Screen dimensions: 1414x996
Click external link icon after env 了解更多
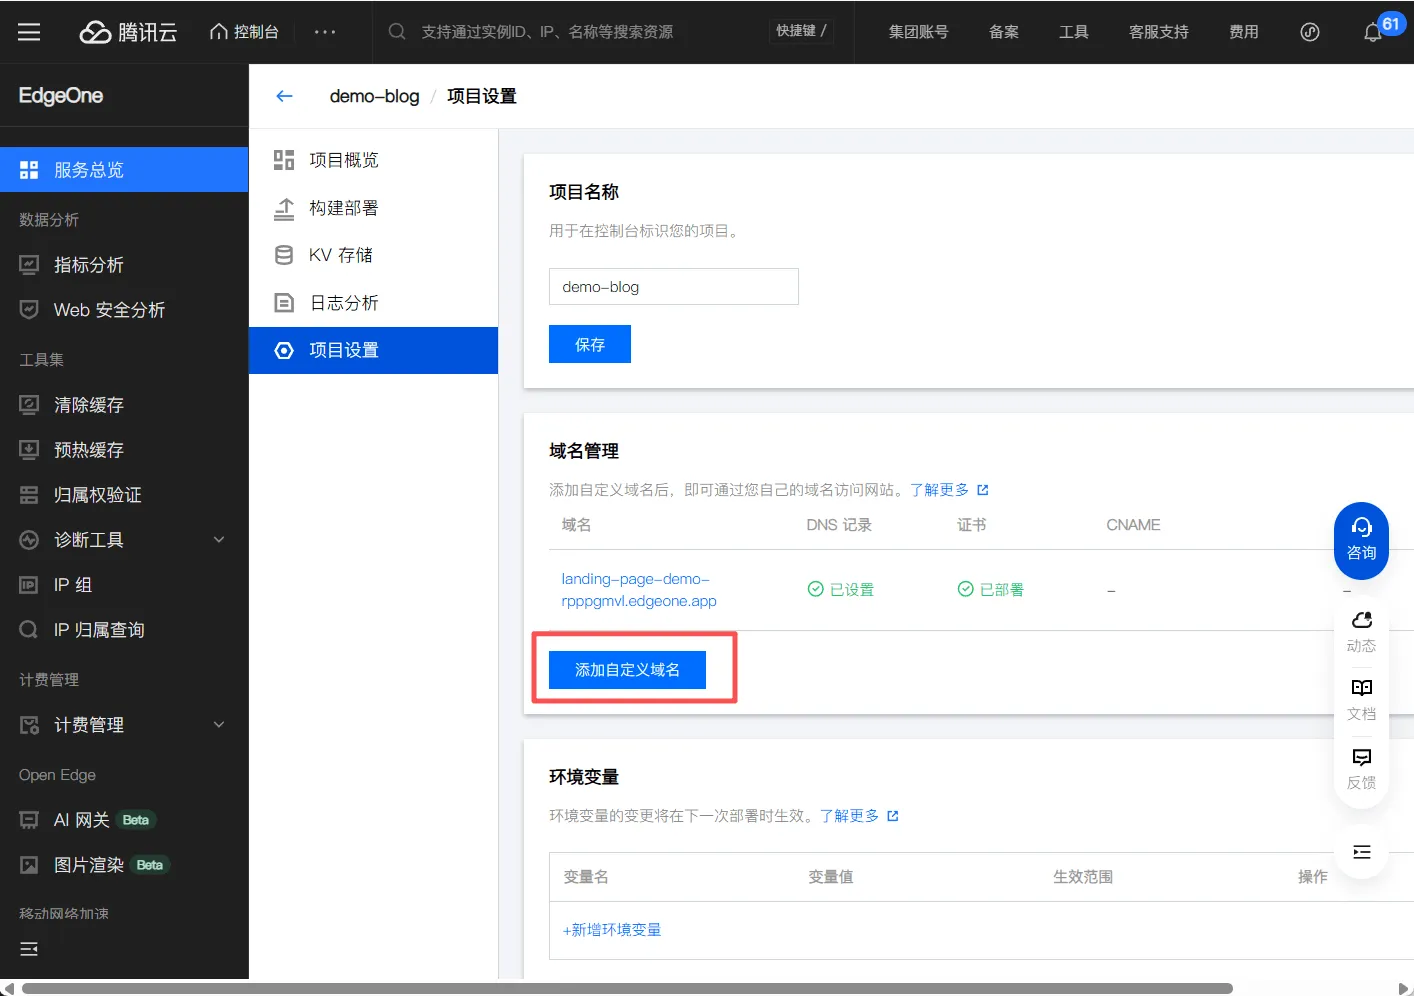click(x=892, y=816)
